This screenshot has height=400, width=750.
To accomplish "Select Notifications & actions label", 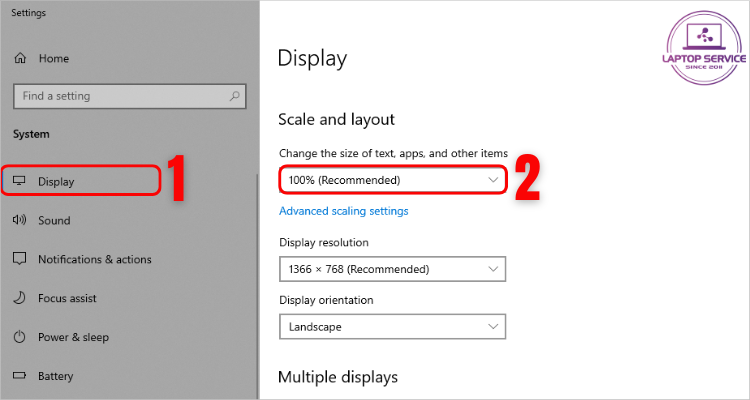I will [x=95, y=259].
